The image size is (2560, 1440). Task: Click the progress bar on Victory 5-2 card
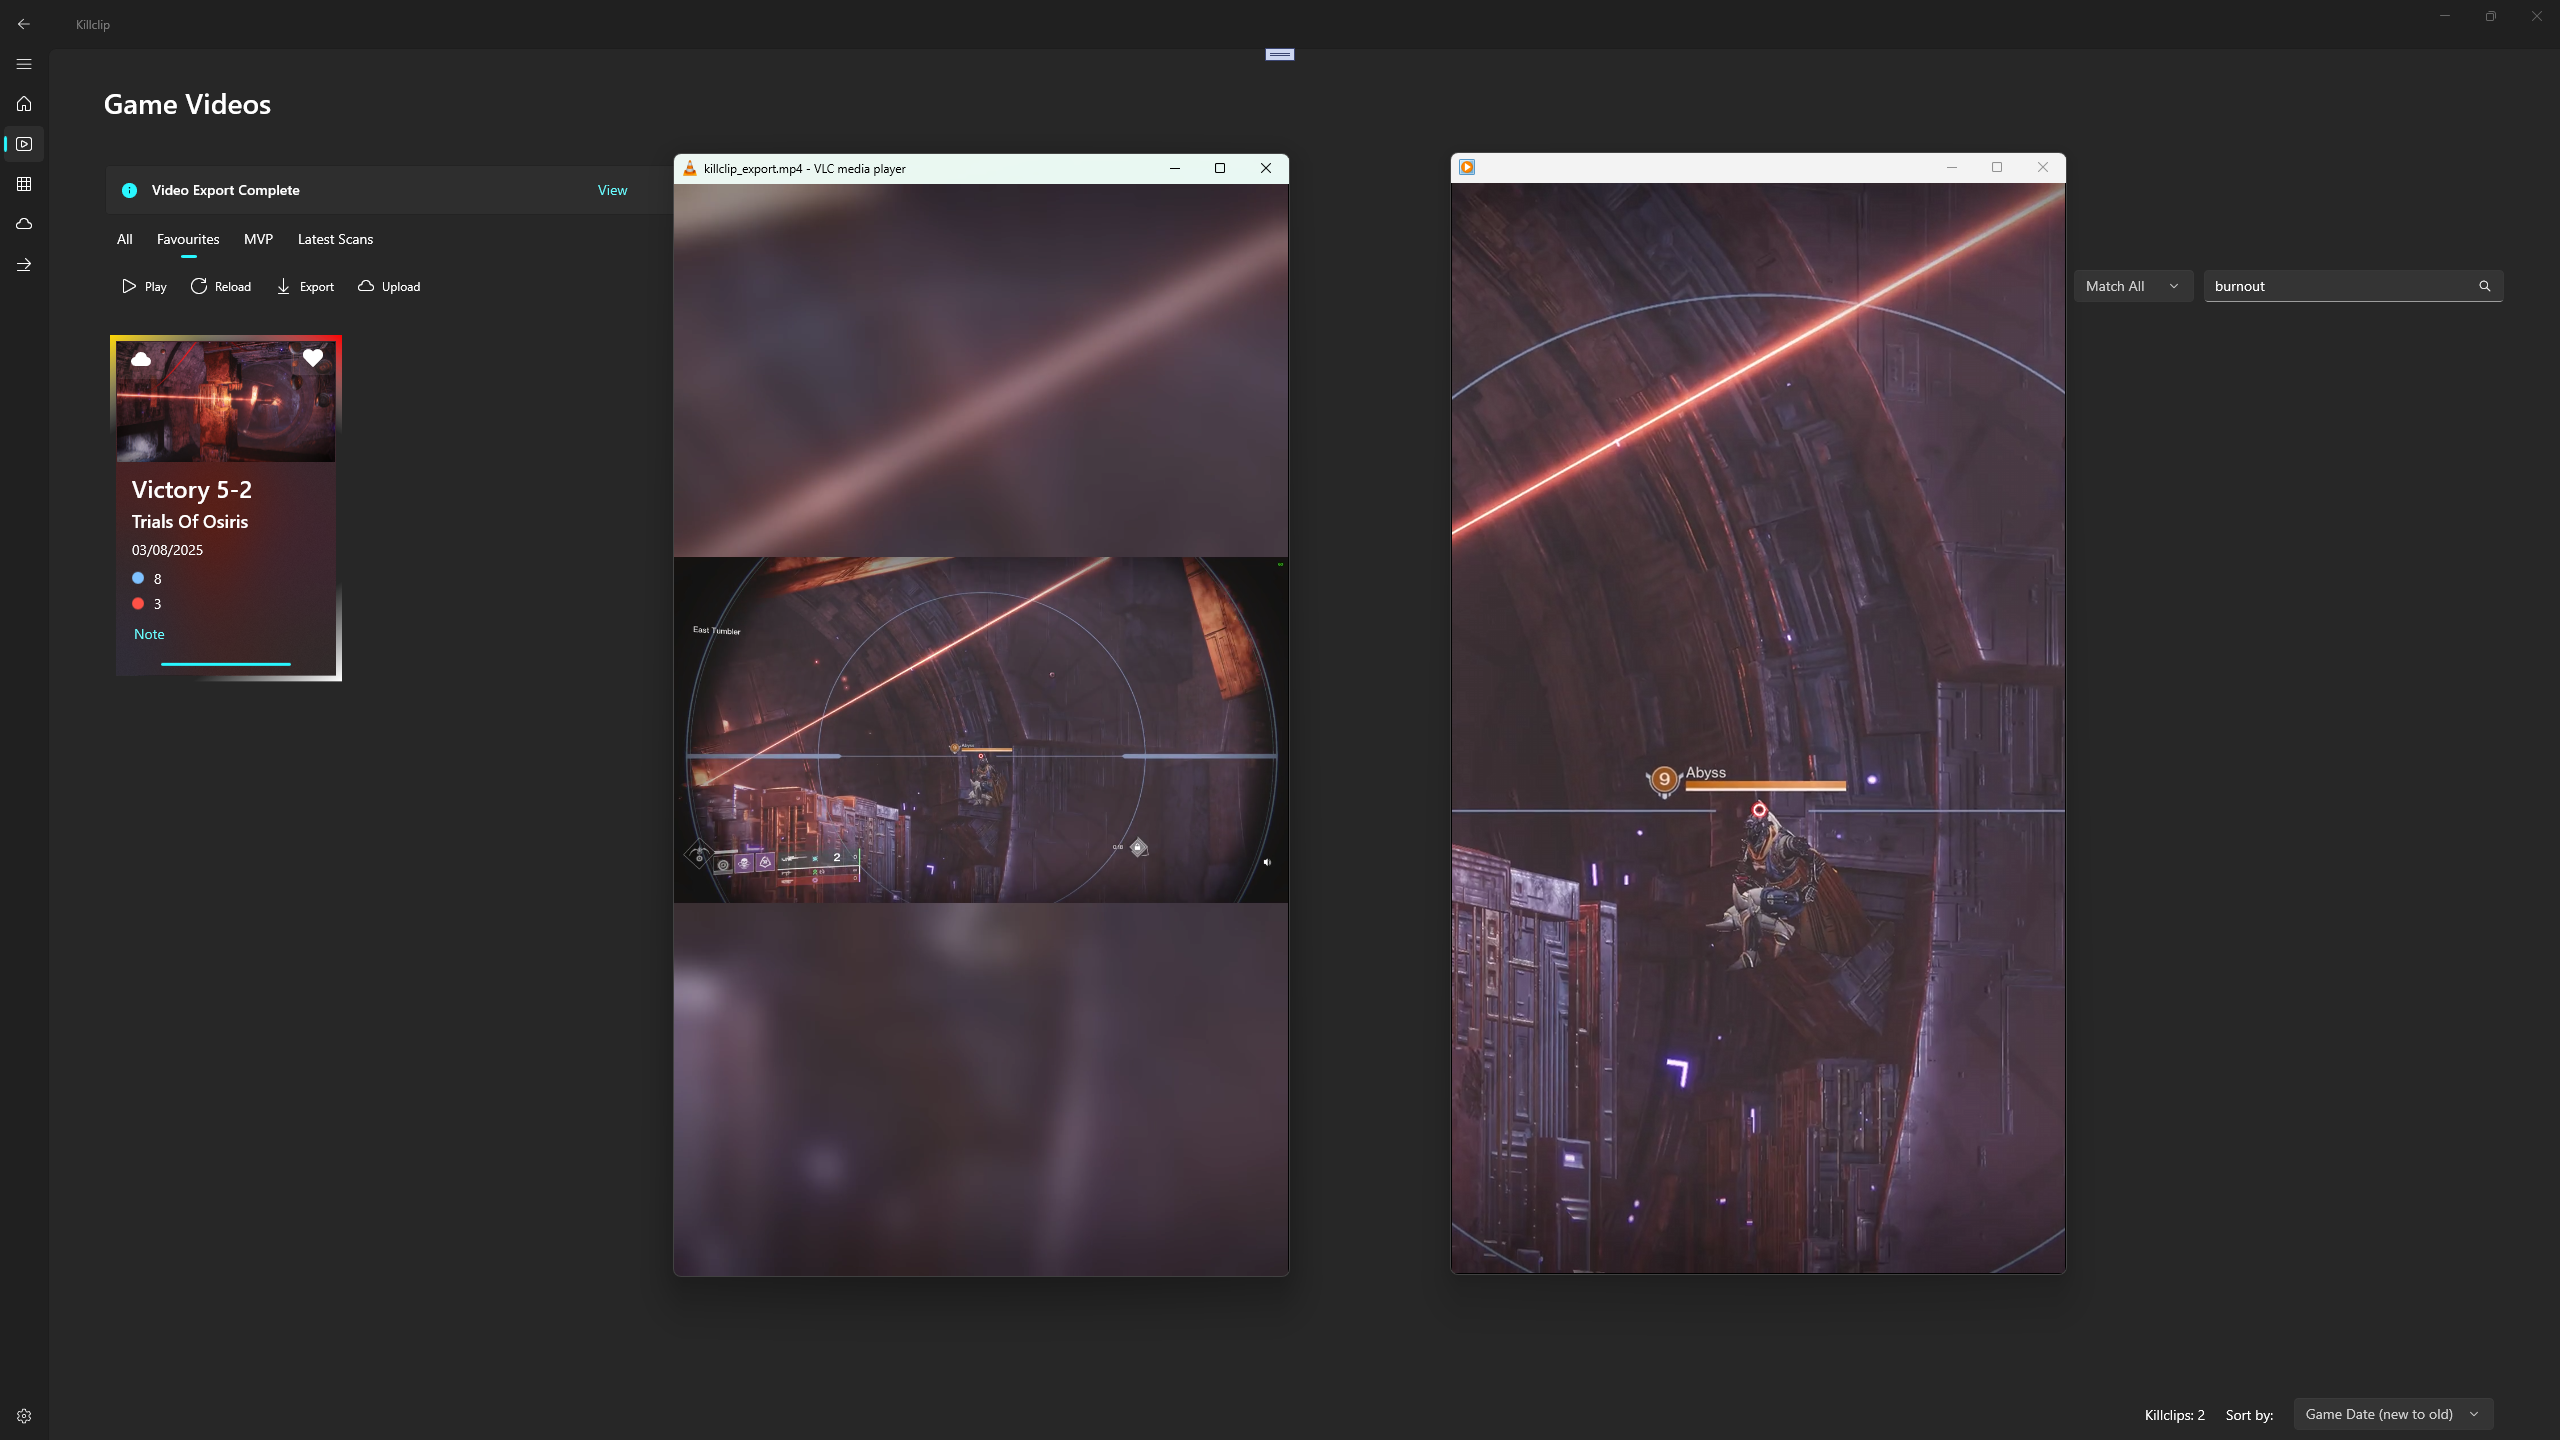pyautogui.click(x=225, y=663)
